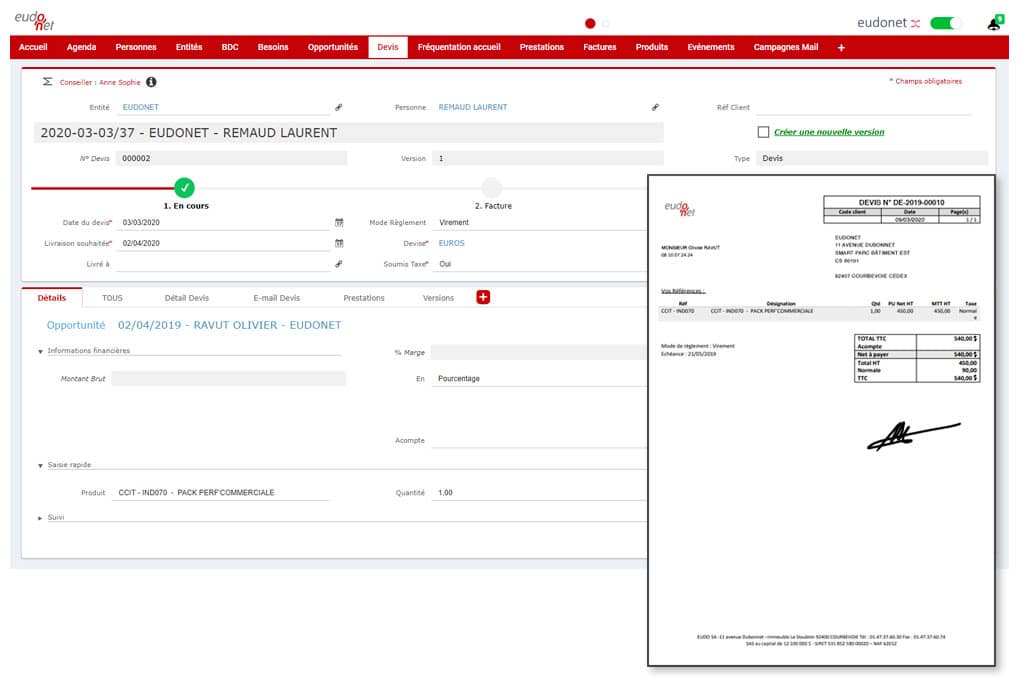Image resolution: width=1022 pixels, height=683 pixels.
Task: Open the EUROS currency link
Action: tap(451, 243)
